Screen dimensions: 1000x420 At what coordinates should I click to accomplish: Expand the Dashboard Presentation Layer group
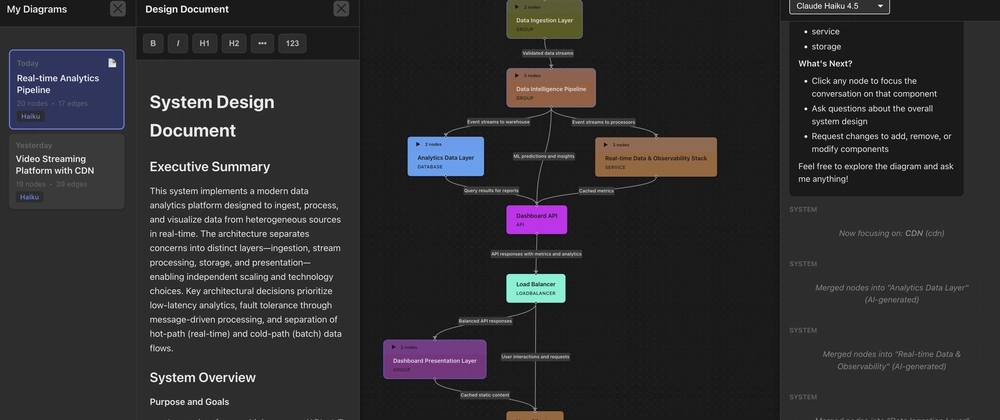point(393,347)
